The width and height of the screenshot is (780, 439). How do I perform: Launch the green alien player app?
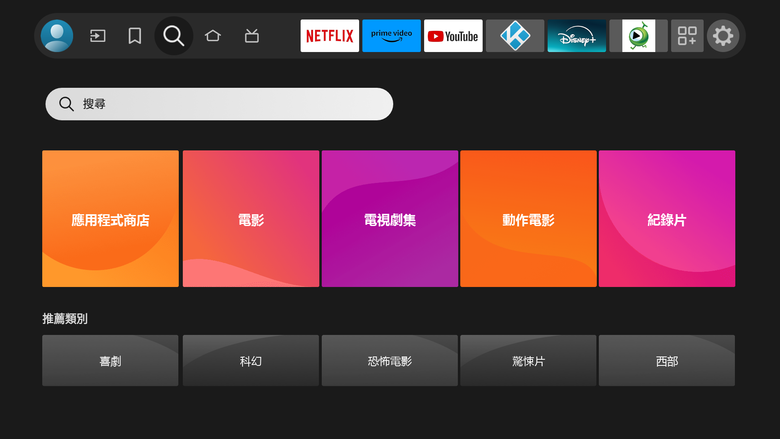[638, 36]
